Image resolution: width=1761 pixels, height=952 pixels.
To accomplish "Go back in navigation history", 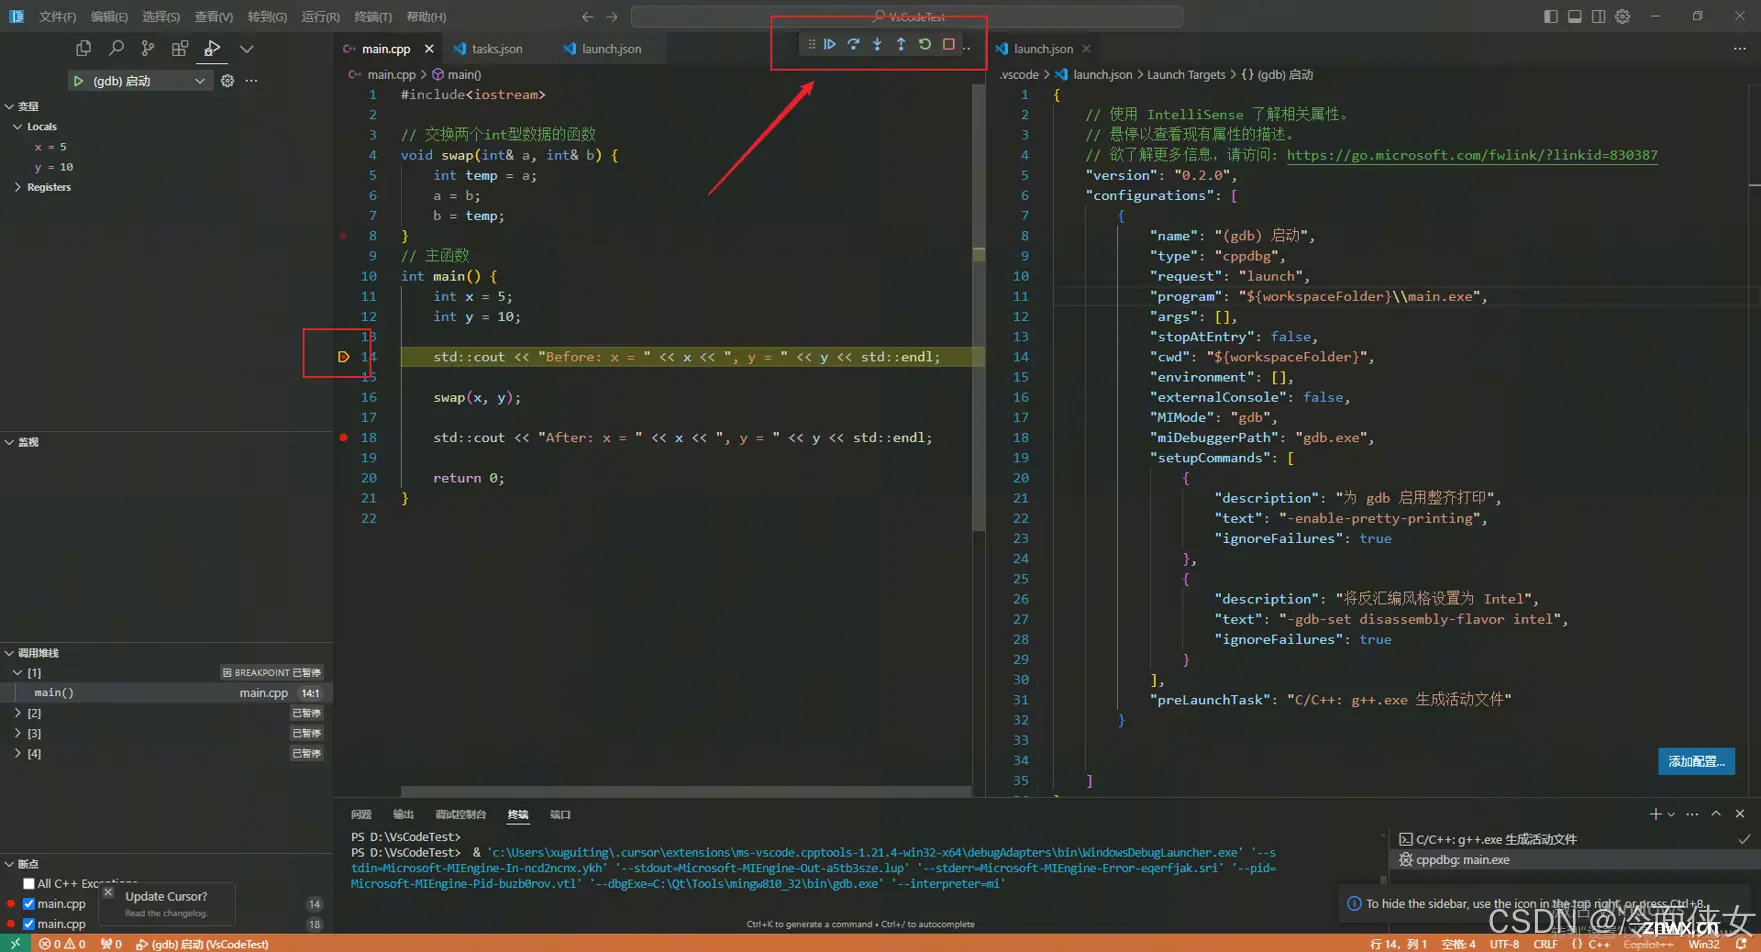I will 588,17.
